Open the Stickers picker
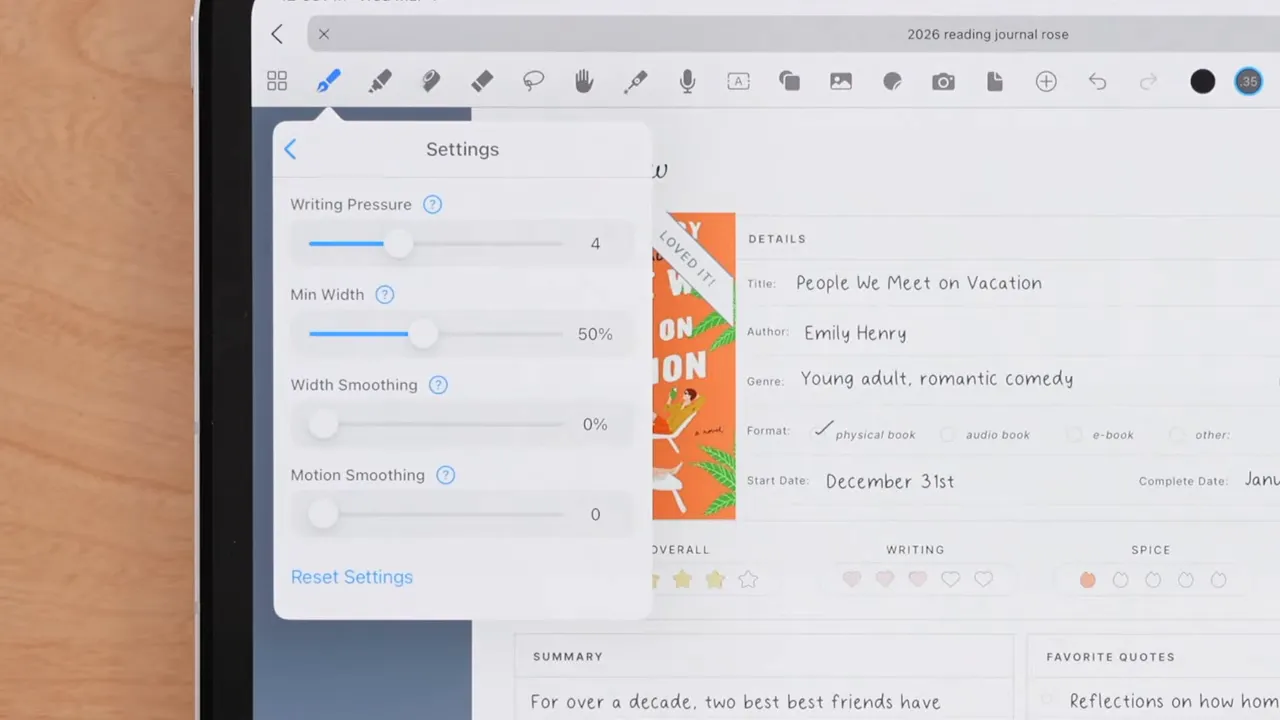The image size is (1280, 720). 892,82
